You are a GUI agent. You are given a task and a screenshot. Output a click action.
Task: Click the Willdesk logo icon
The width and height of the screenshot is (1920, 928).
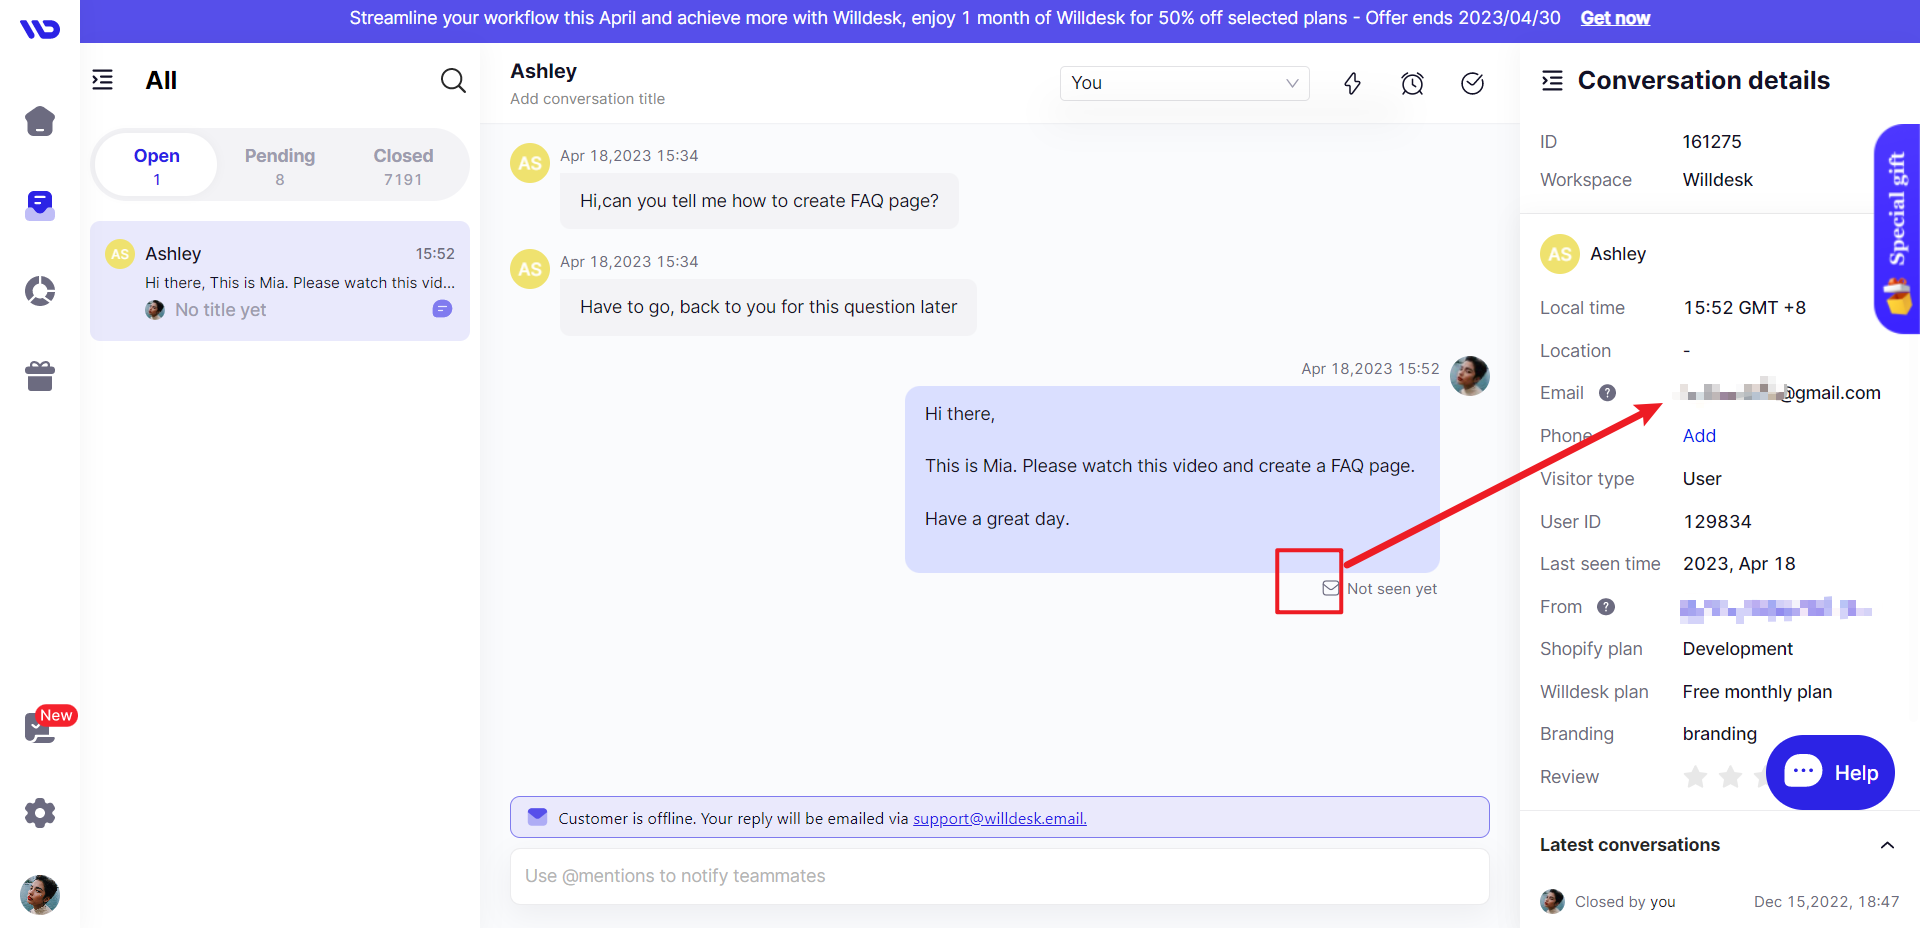point(40,28)
